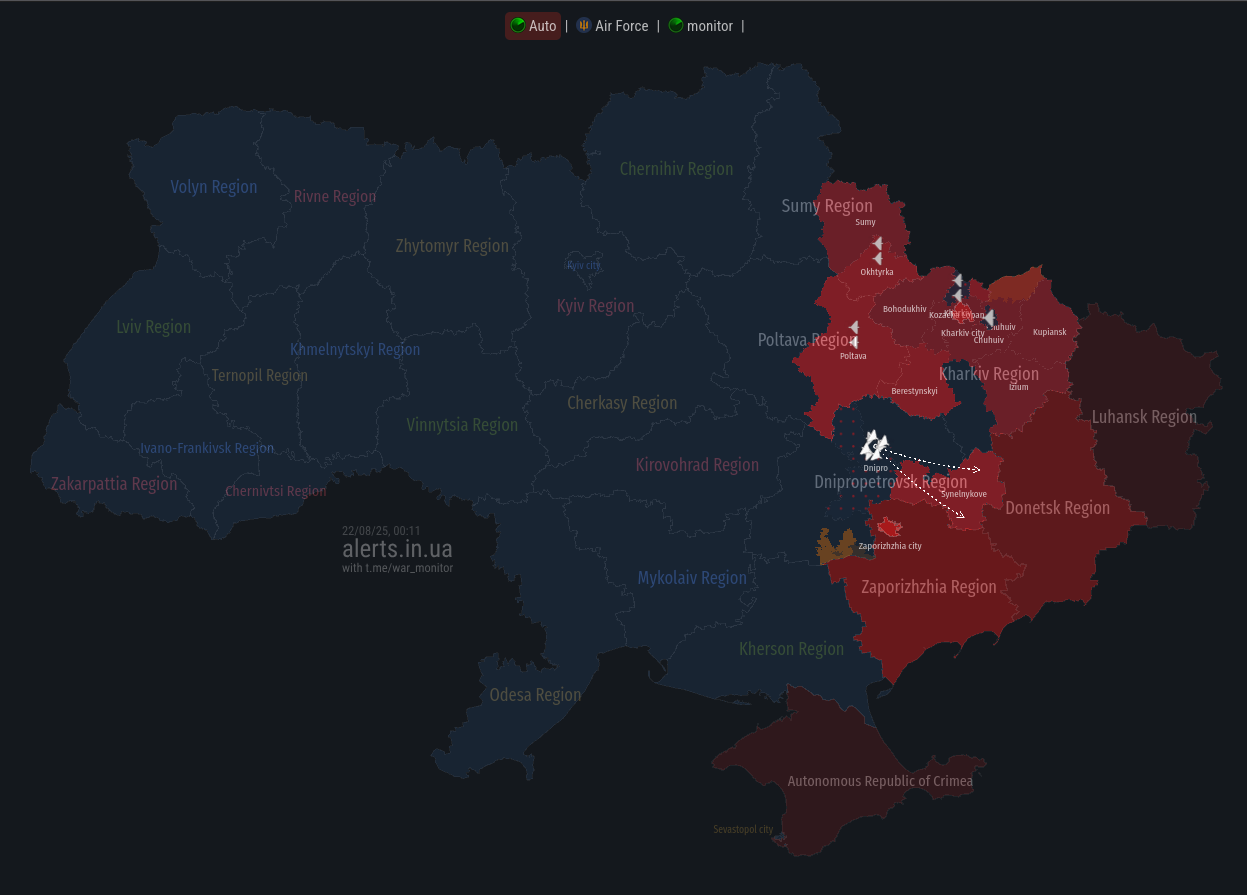Select the Lviv Region label

point(153,327)
